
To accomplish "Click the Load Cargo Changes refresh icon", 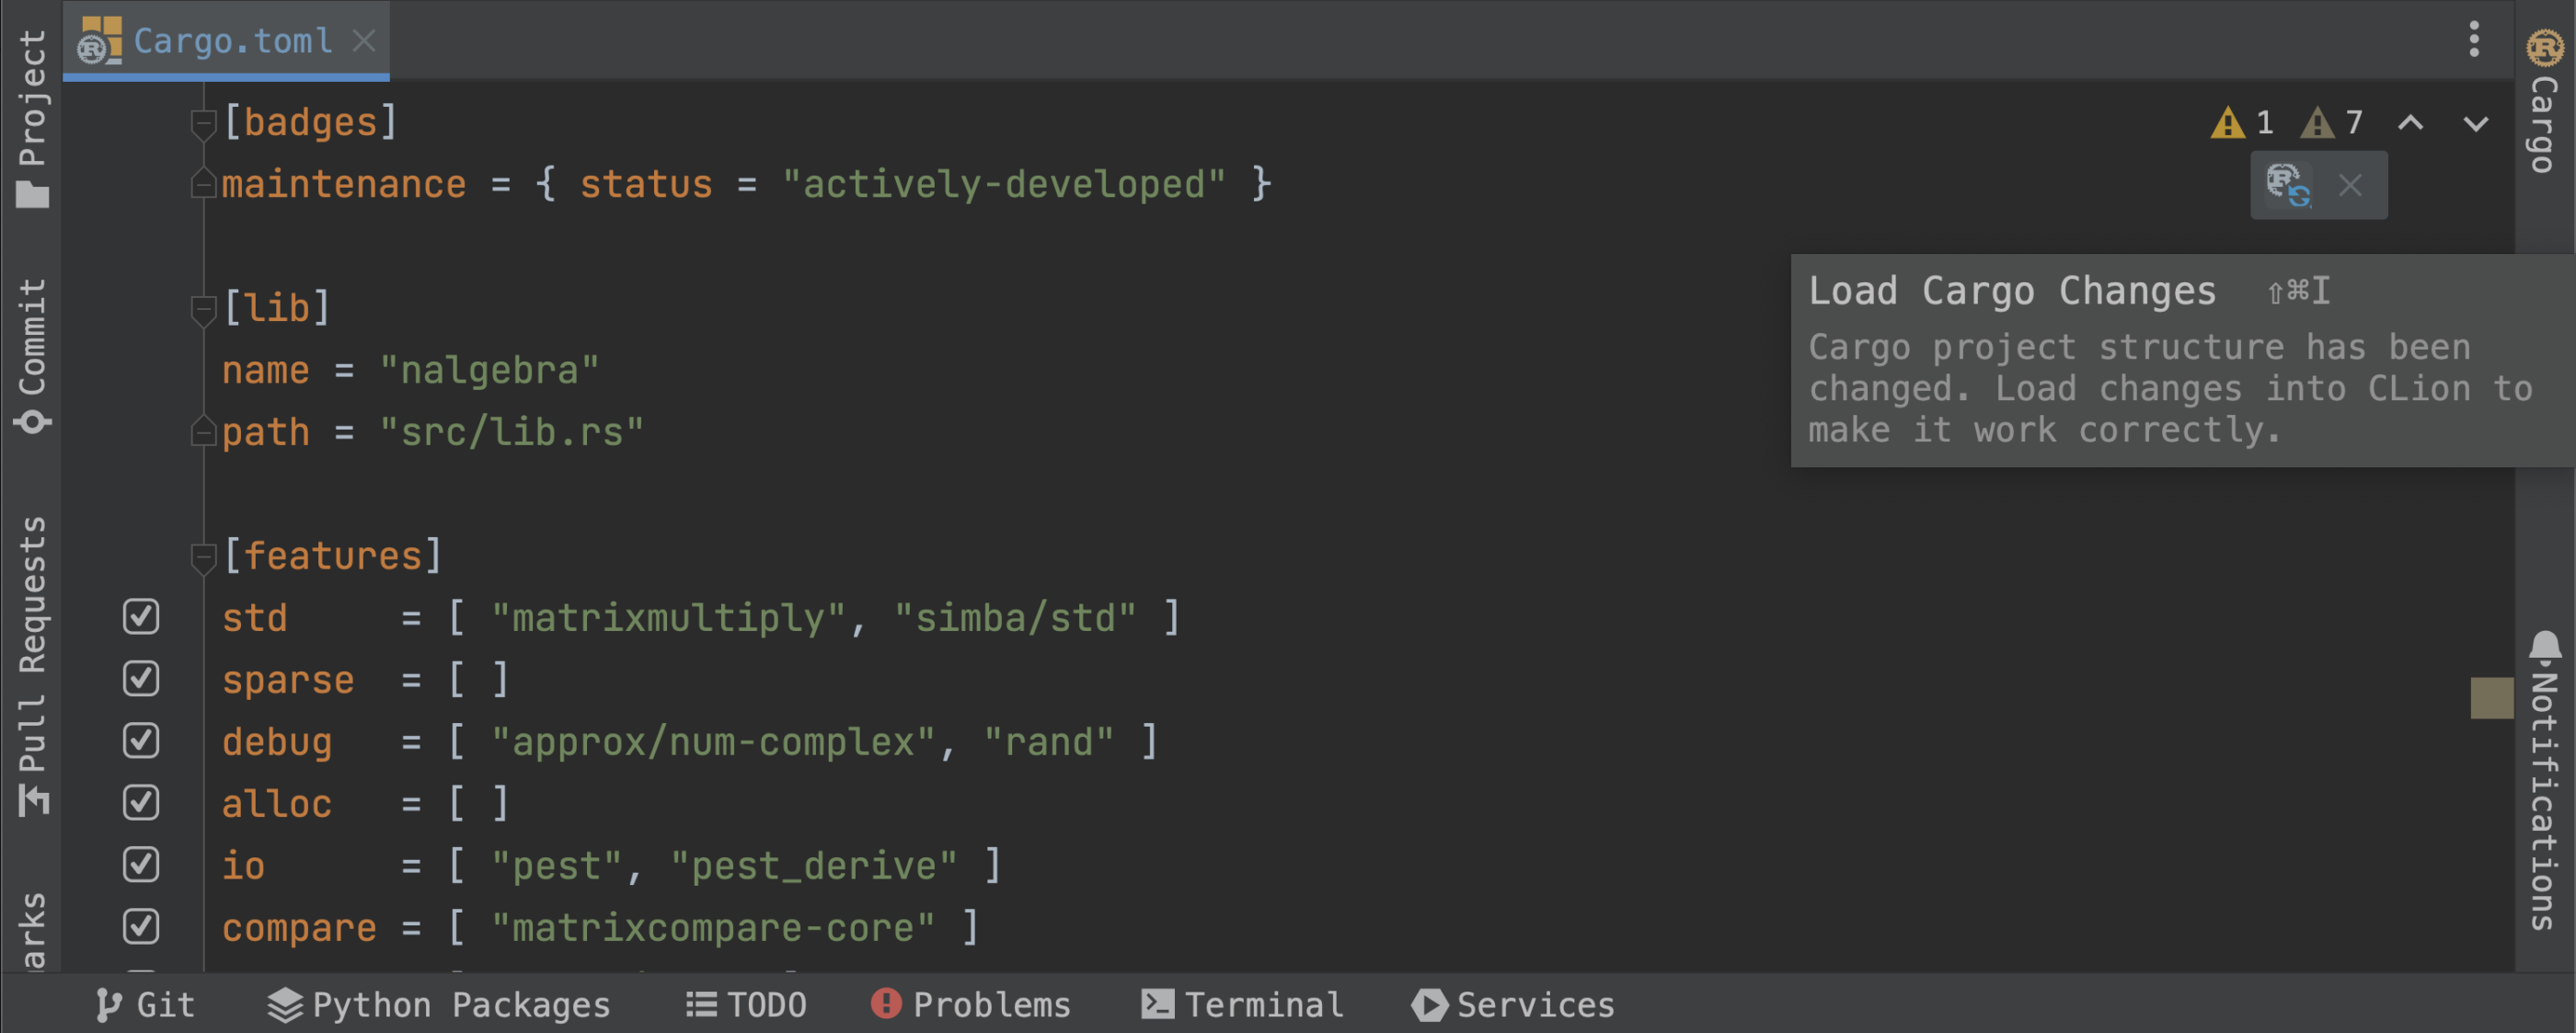I will pos(2287,185).
